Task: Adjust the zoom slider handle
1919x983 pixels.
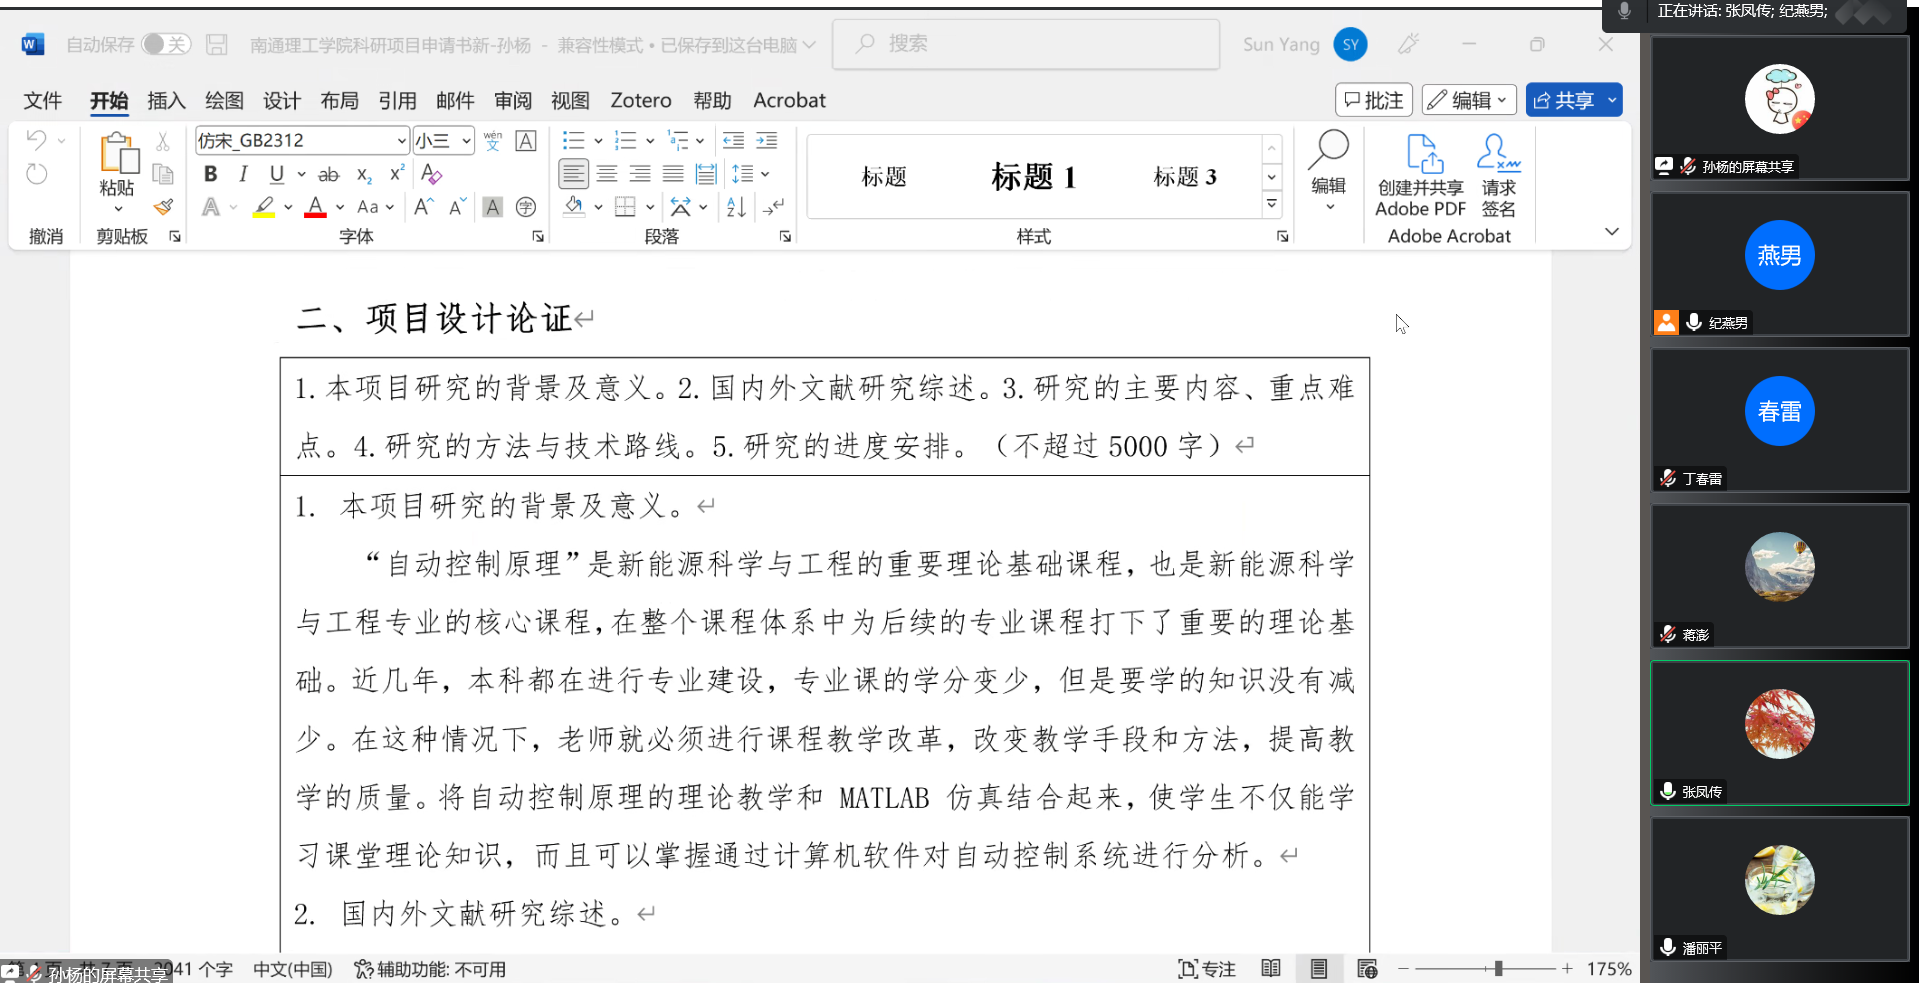Action: 1497,968
